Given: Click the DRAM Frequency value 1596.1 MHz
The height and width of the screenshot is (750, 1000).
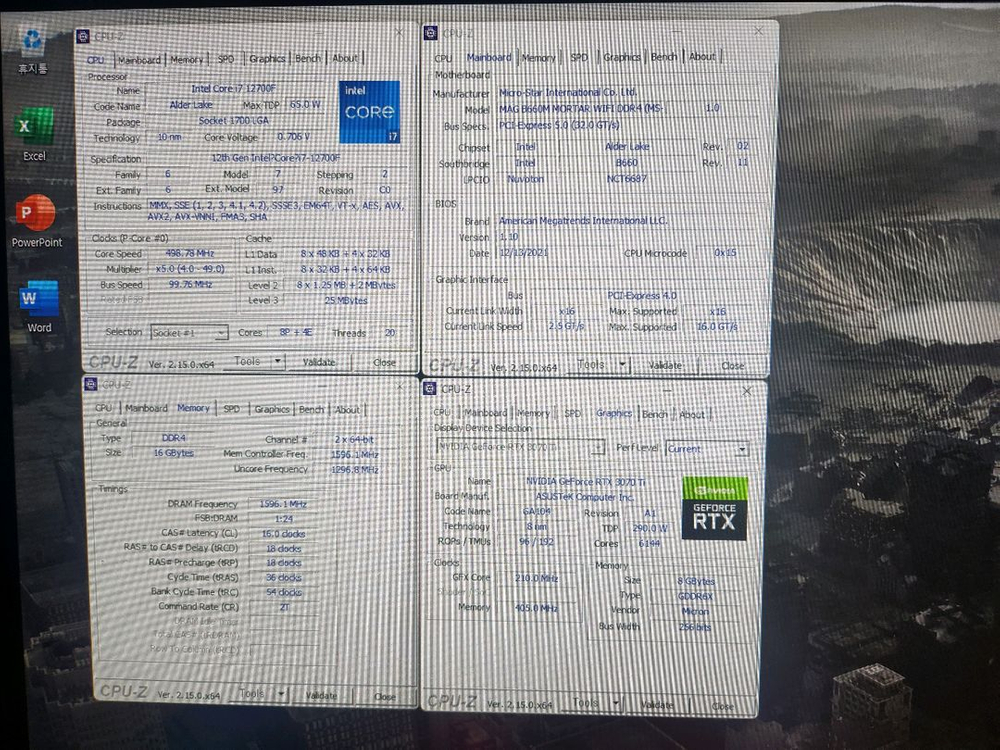Looking at the screenshot, I should (x=283, y=504).
